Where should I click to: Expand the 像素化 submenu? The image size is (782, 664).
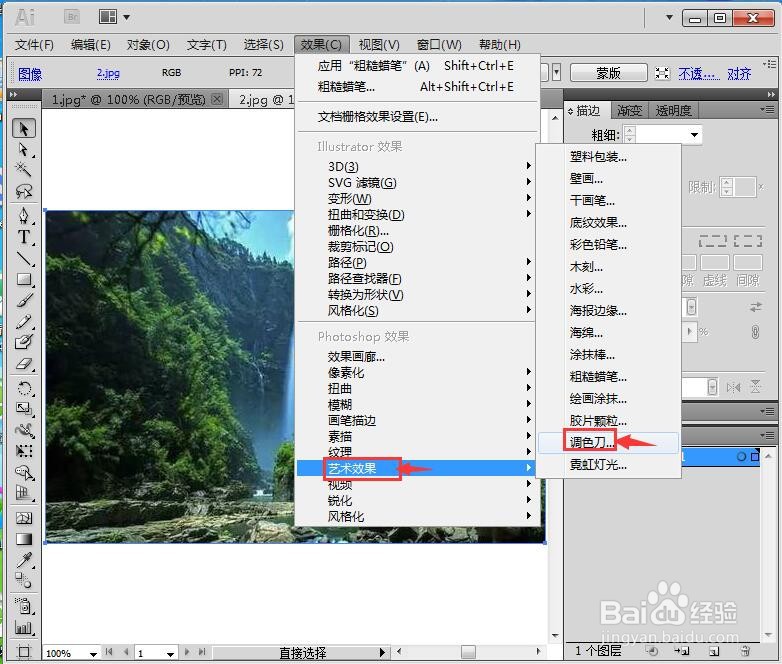tap(418, 373)
